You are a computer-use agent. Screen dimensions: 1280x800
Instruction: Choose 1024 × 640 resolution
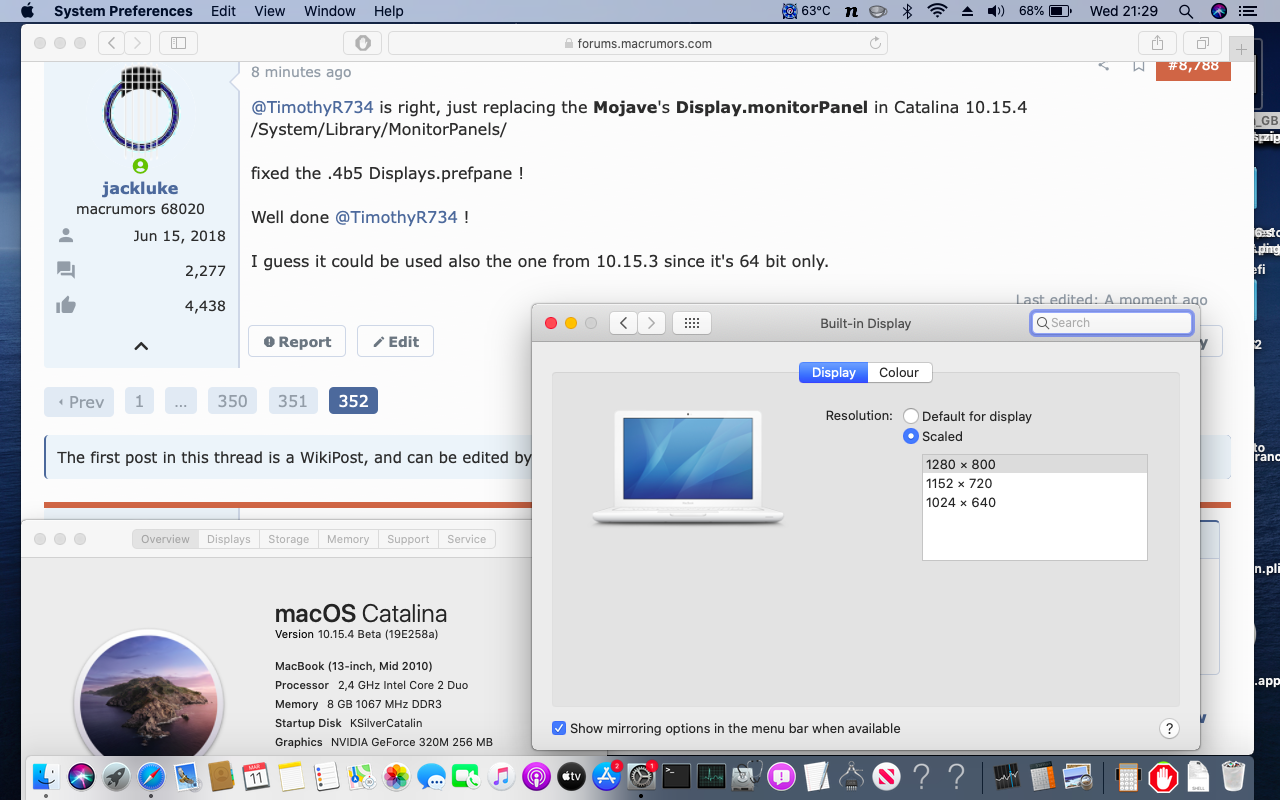click(1035, 502)
